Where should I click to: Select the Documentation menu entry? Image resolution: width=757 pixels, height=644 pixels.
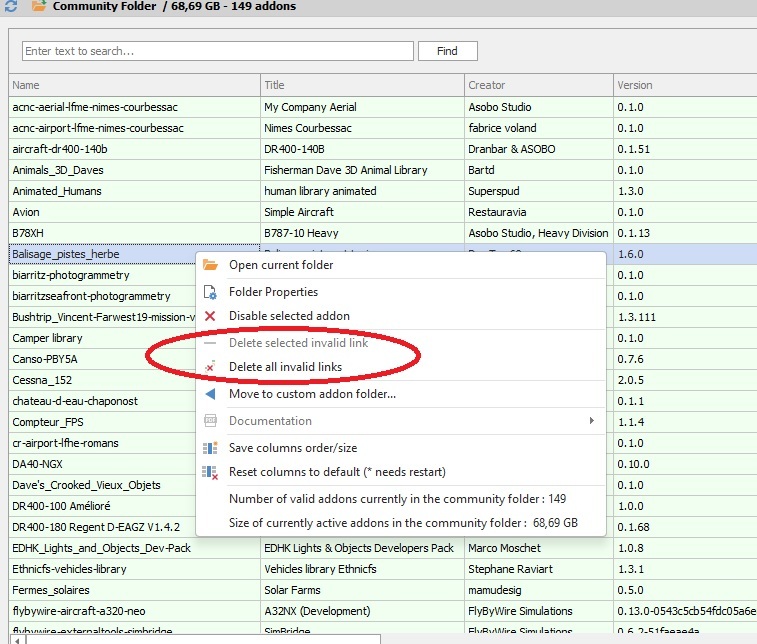click(x=270, y=421)
